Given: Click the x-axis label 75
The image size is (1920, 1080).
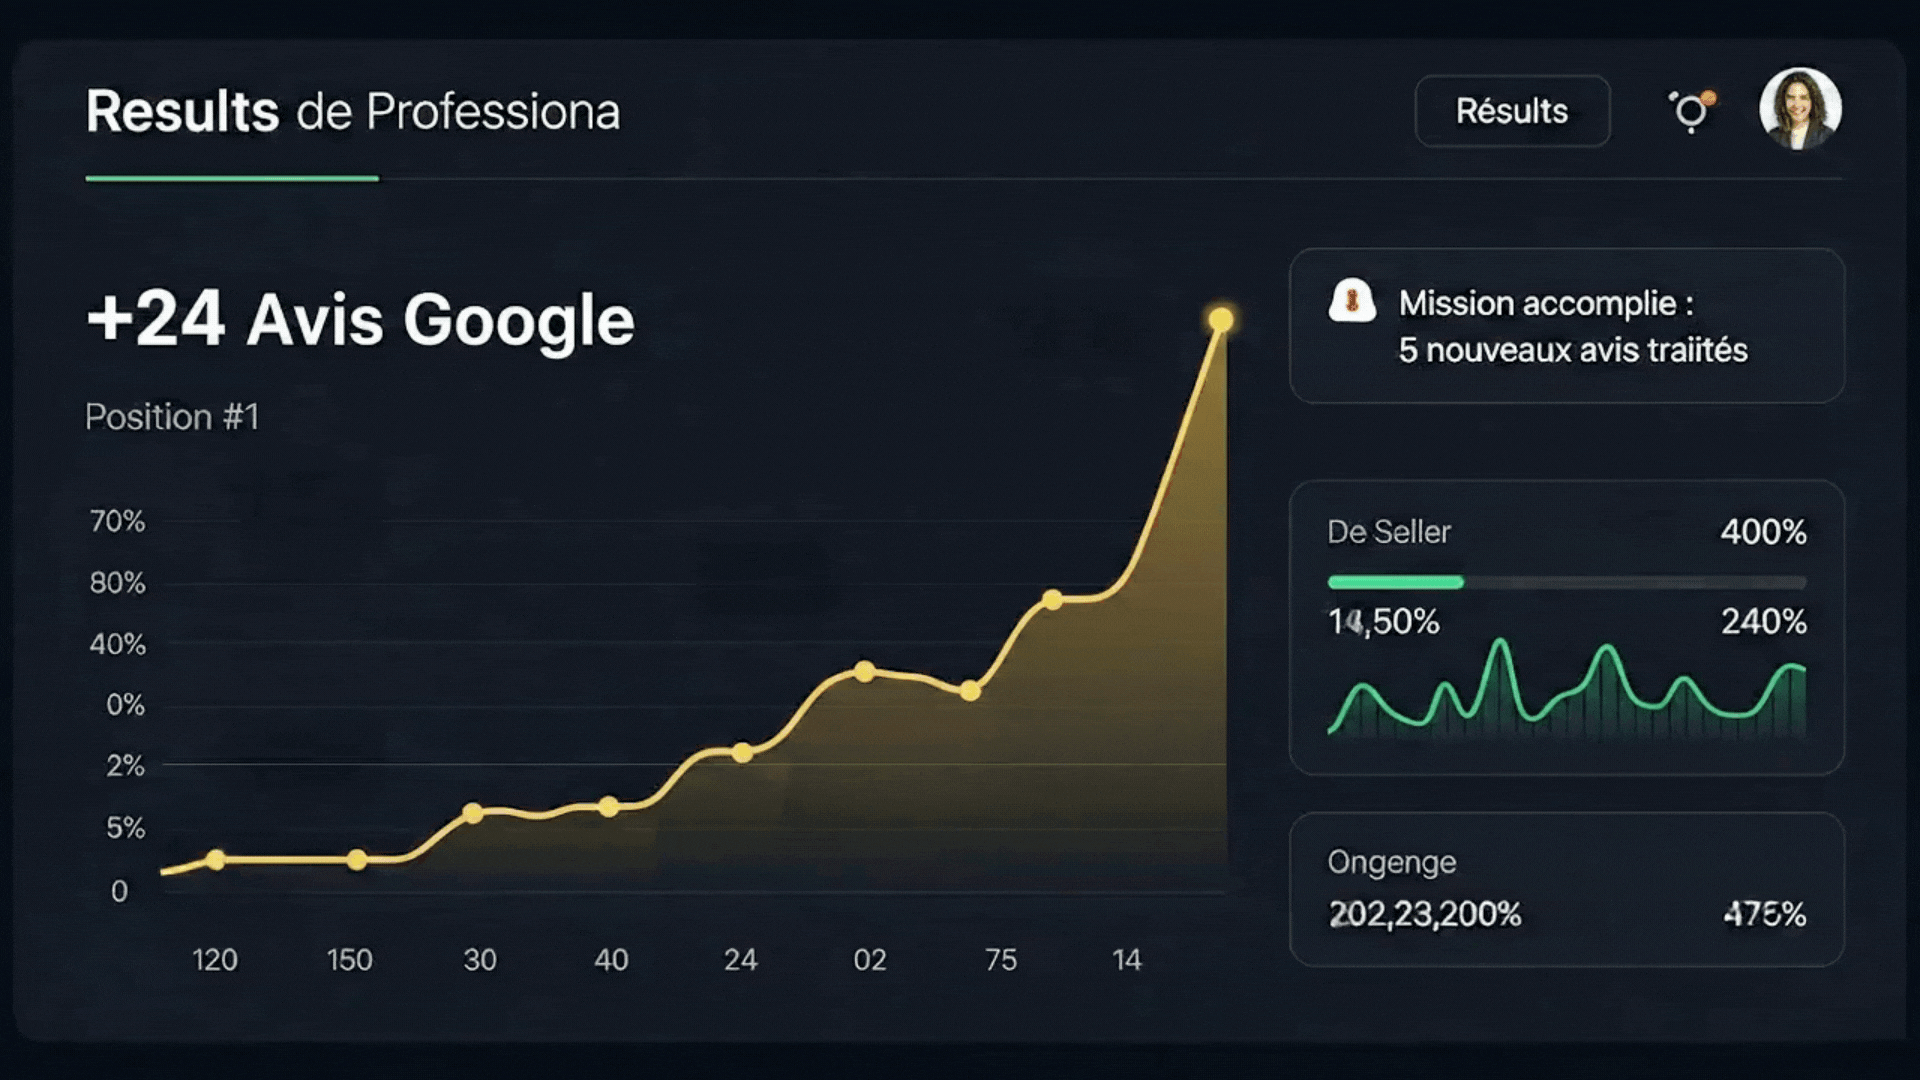Looking at the screenshot, I should [x=1000, y=960].
